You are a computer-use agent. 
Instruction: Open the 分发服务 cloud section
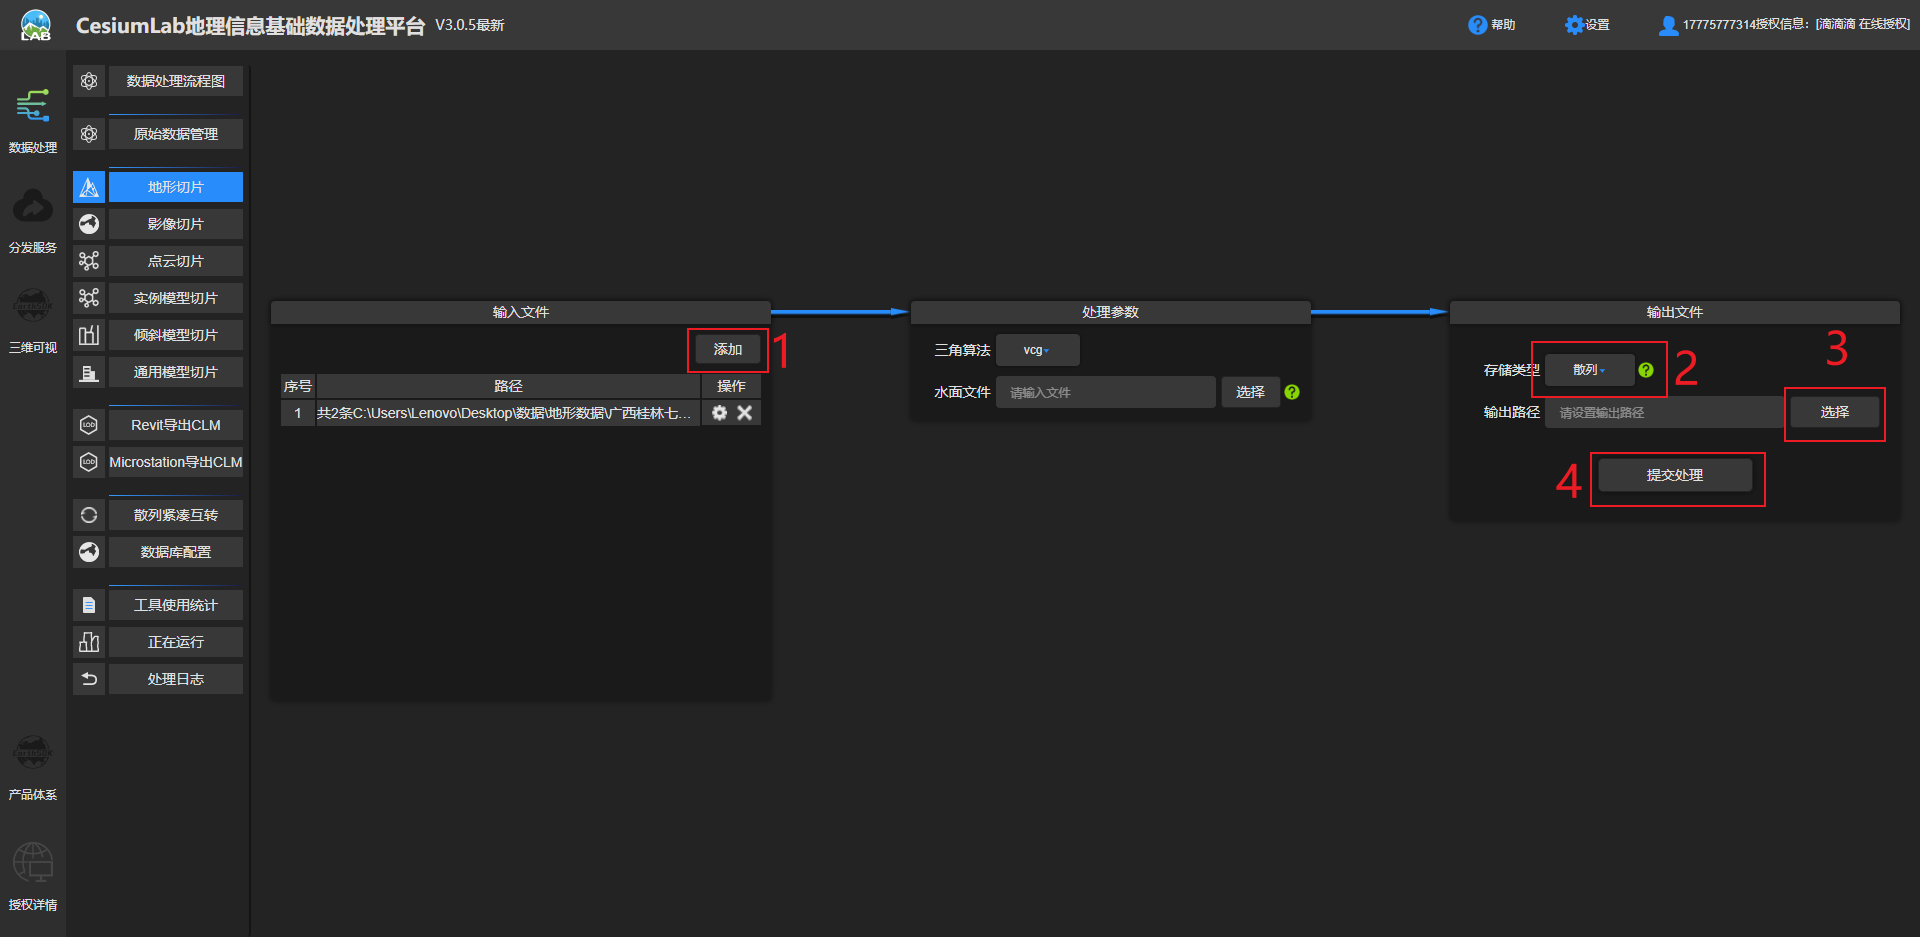pos(33,220)
